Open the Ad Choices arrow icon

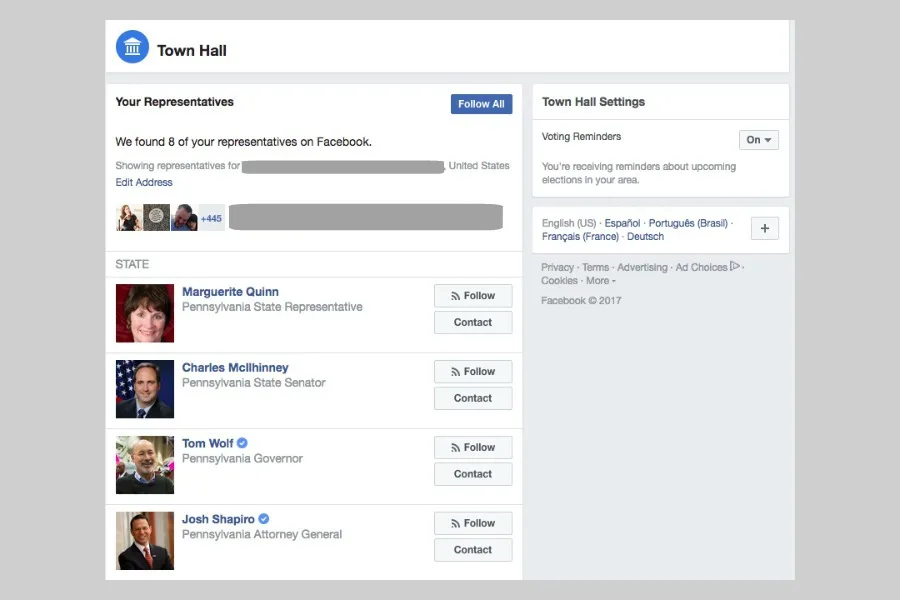(x=734, y=266)
